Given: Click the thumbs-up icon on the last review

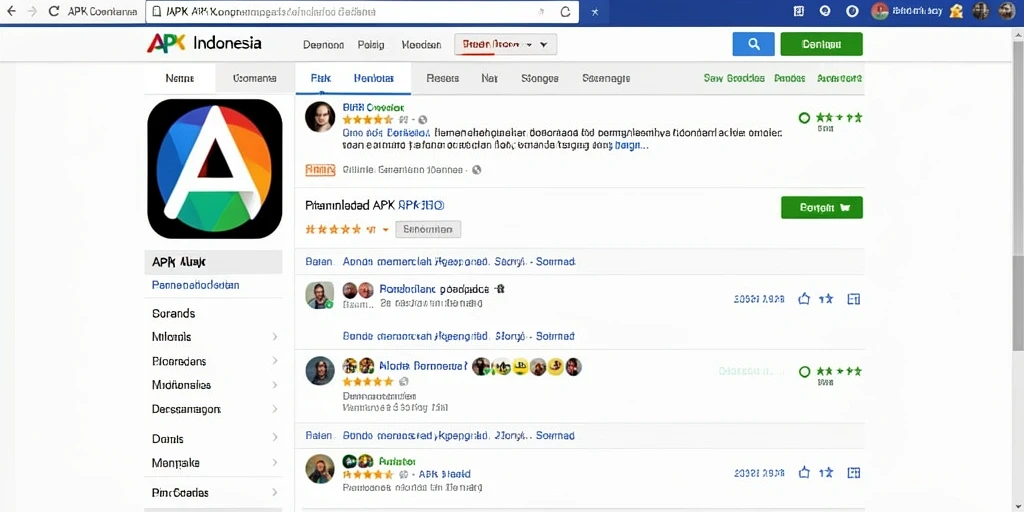Looking at the screenshot, I should 804,472.
